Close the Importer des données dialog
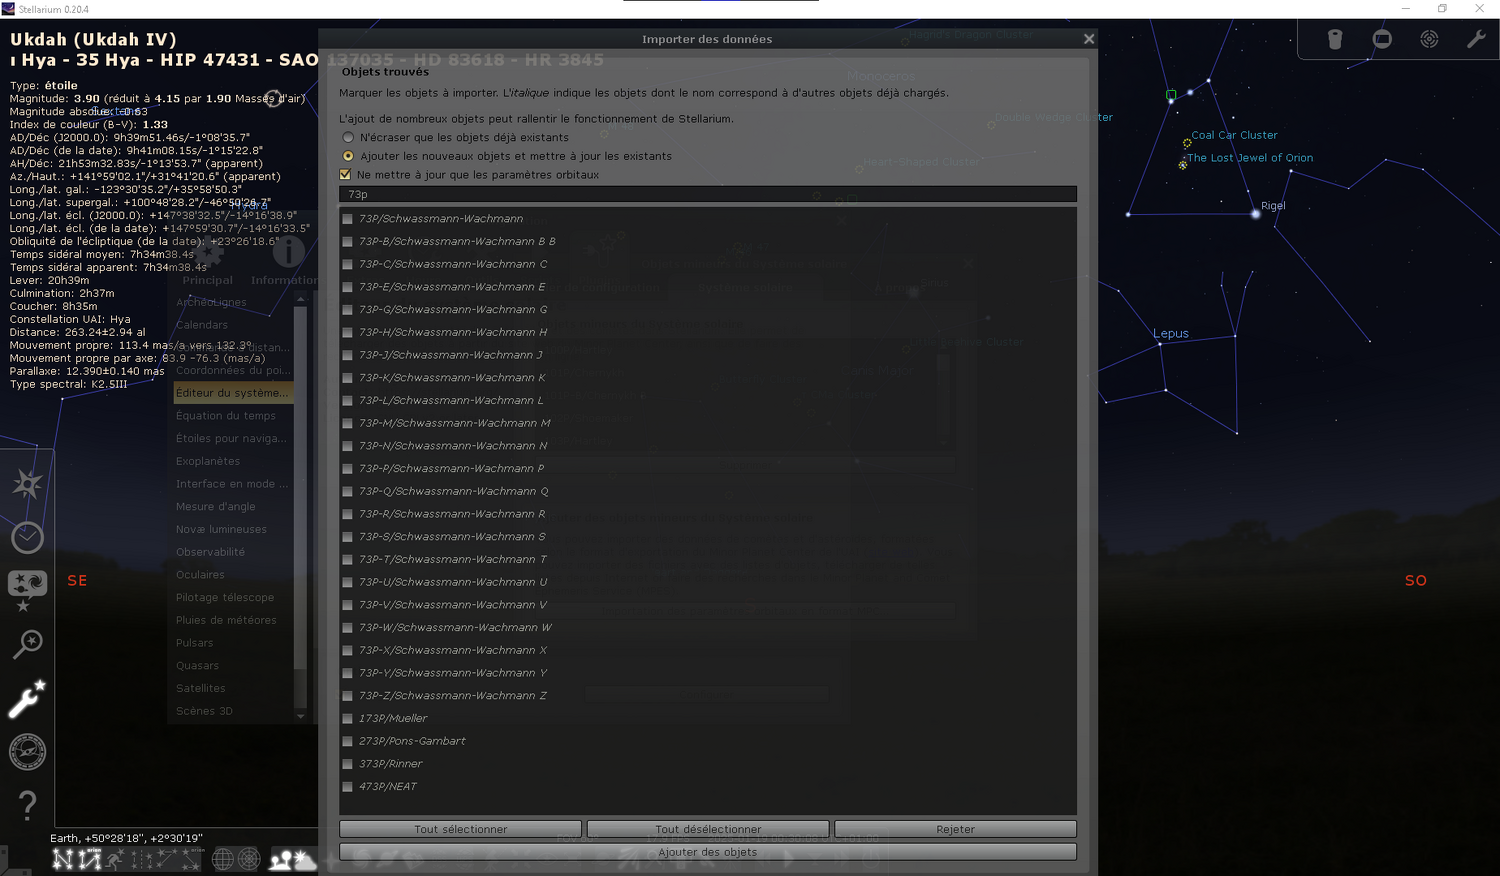This screenshot has height=876, width=1500. coord(1088,39)
